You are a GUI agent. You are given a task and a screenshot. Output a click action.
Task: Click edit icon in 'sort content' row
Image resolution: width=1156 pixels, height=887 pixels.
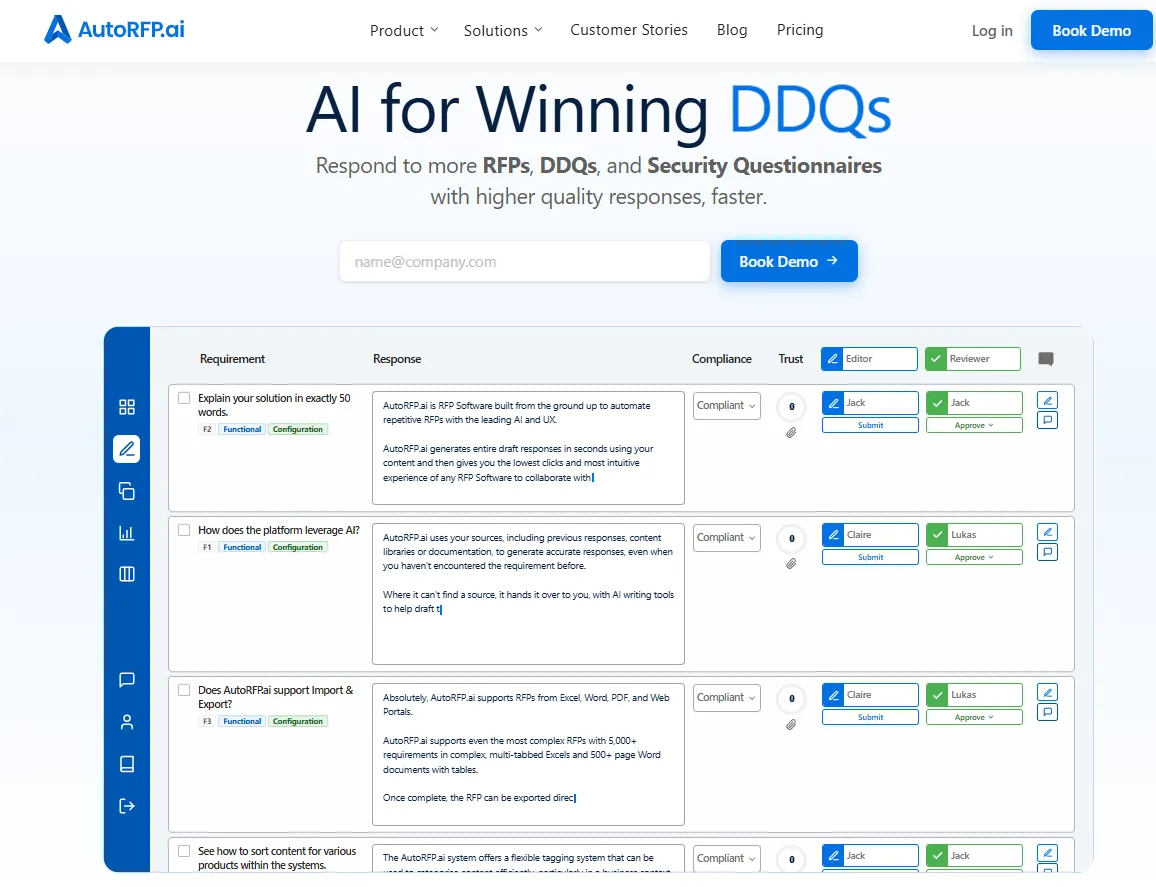click(1048, 853)
